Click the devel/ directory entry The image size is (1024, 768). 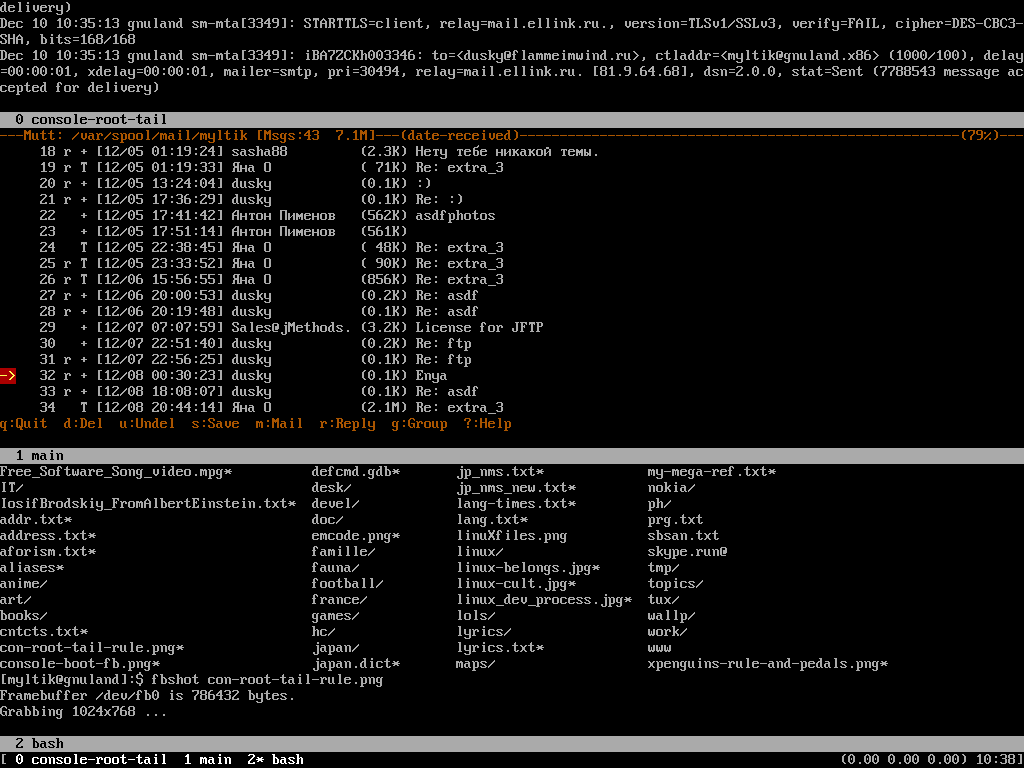coord(336,504)
